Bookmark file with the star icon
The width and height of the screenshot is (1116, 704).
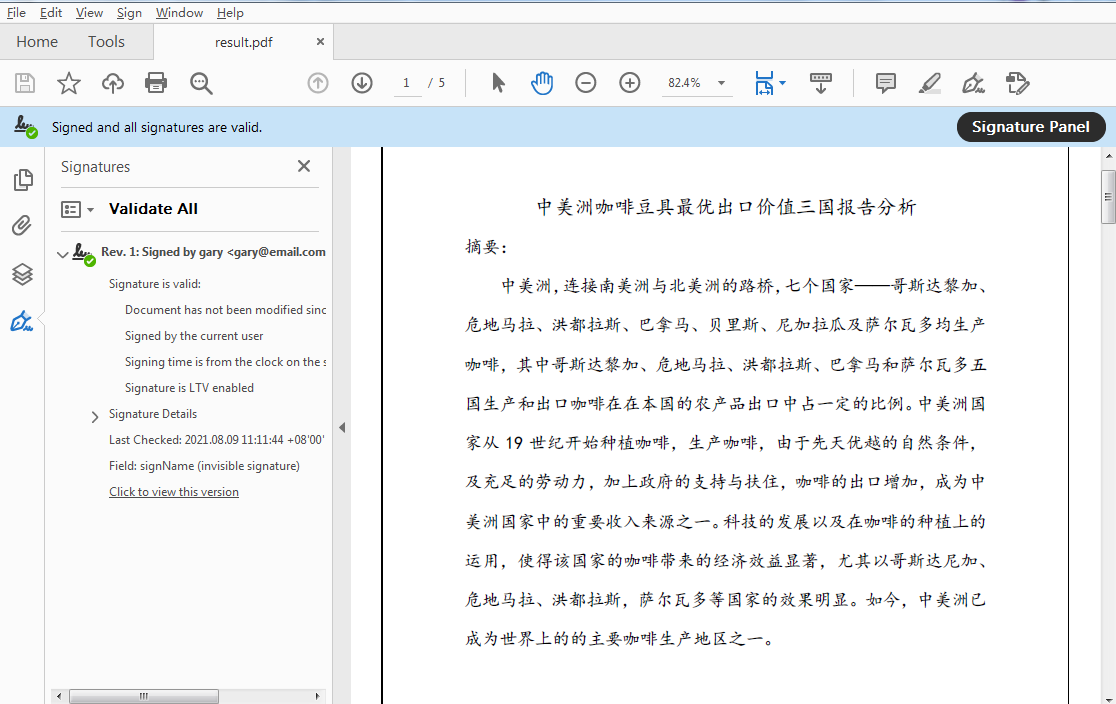(69, 83)
